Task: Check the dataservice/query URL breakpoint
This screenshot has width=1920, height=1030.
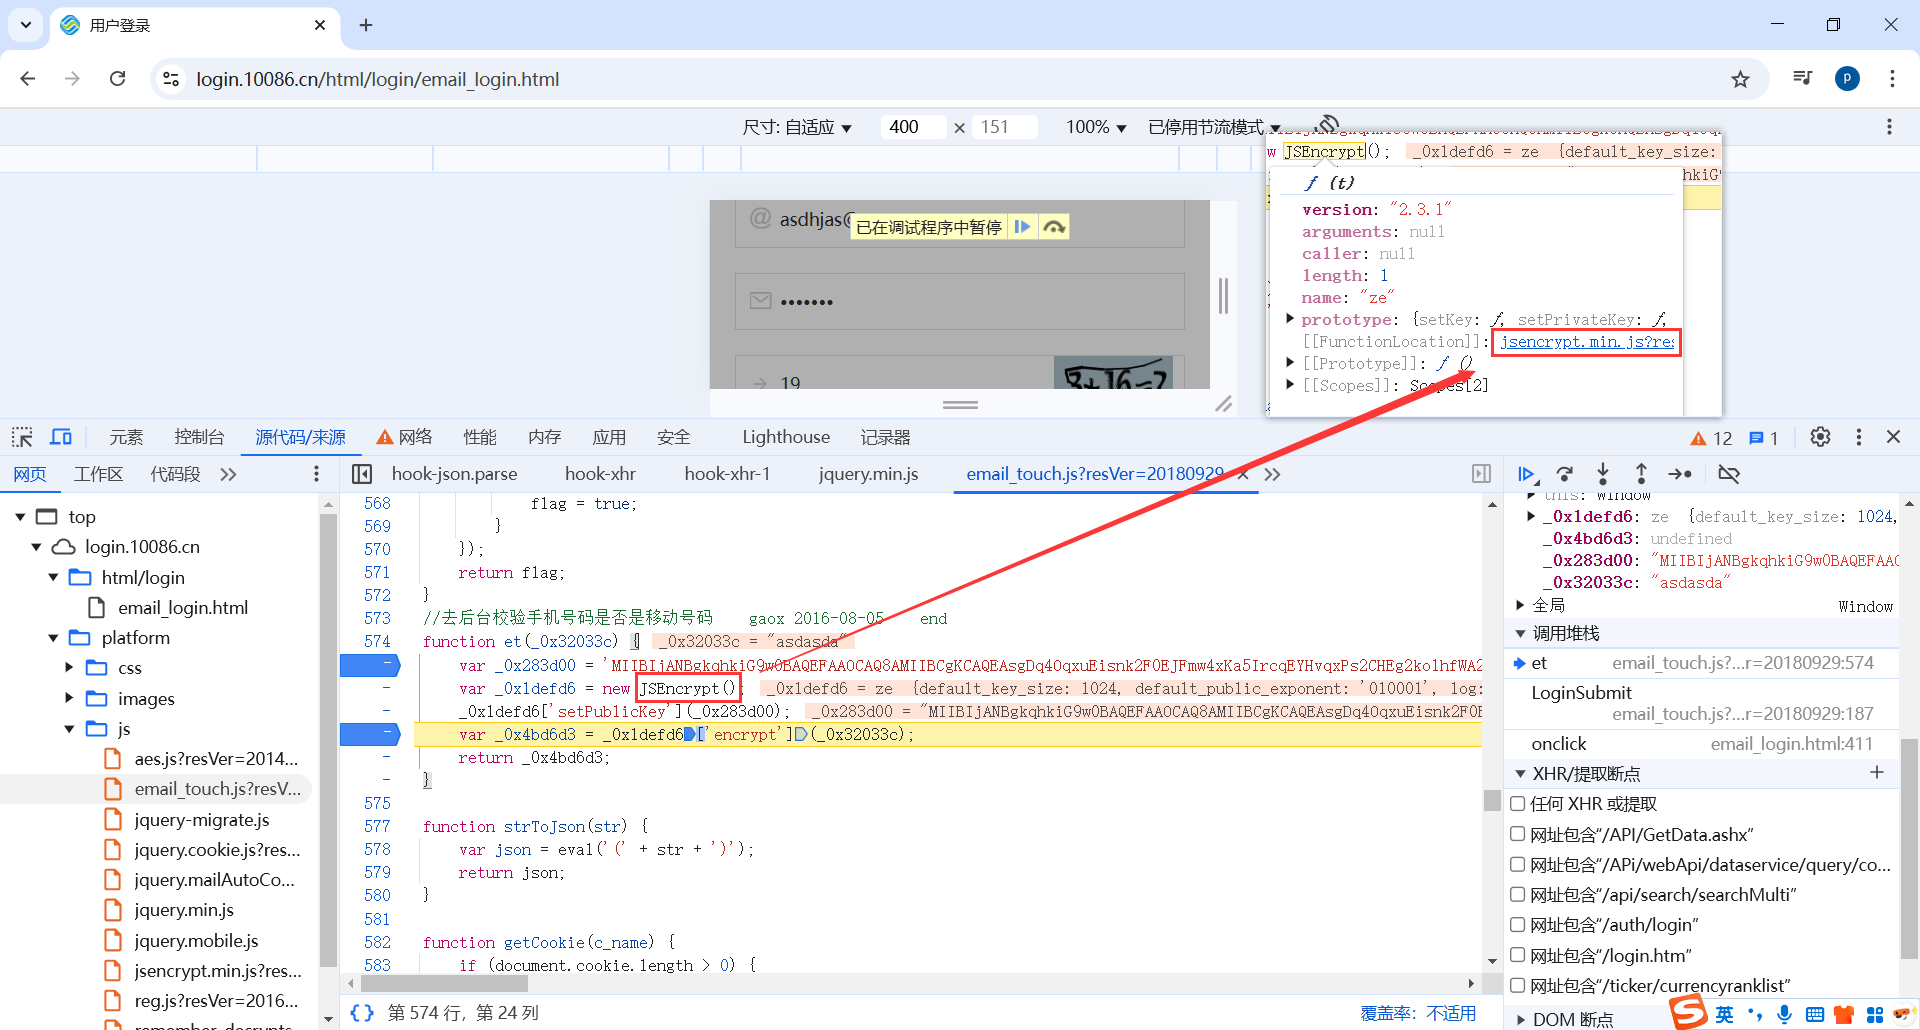Action: tap(1518, 864)
